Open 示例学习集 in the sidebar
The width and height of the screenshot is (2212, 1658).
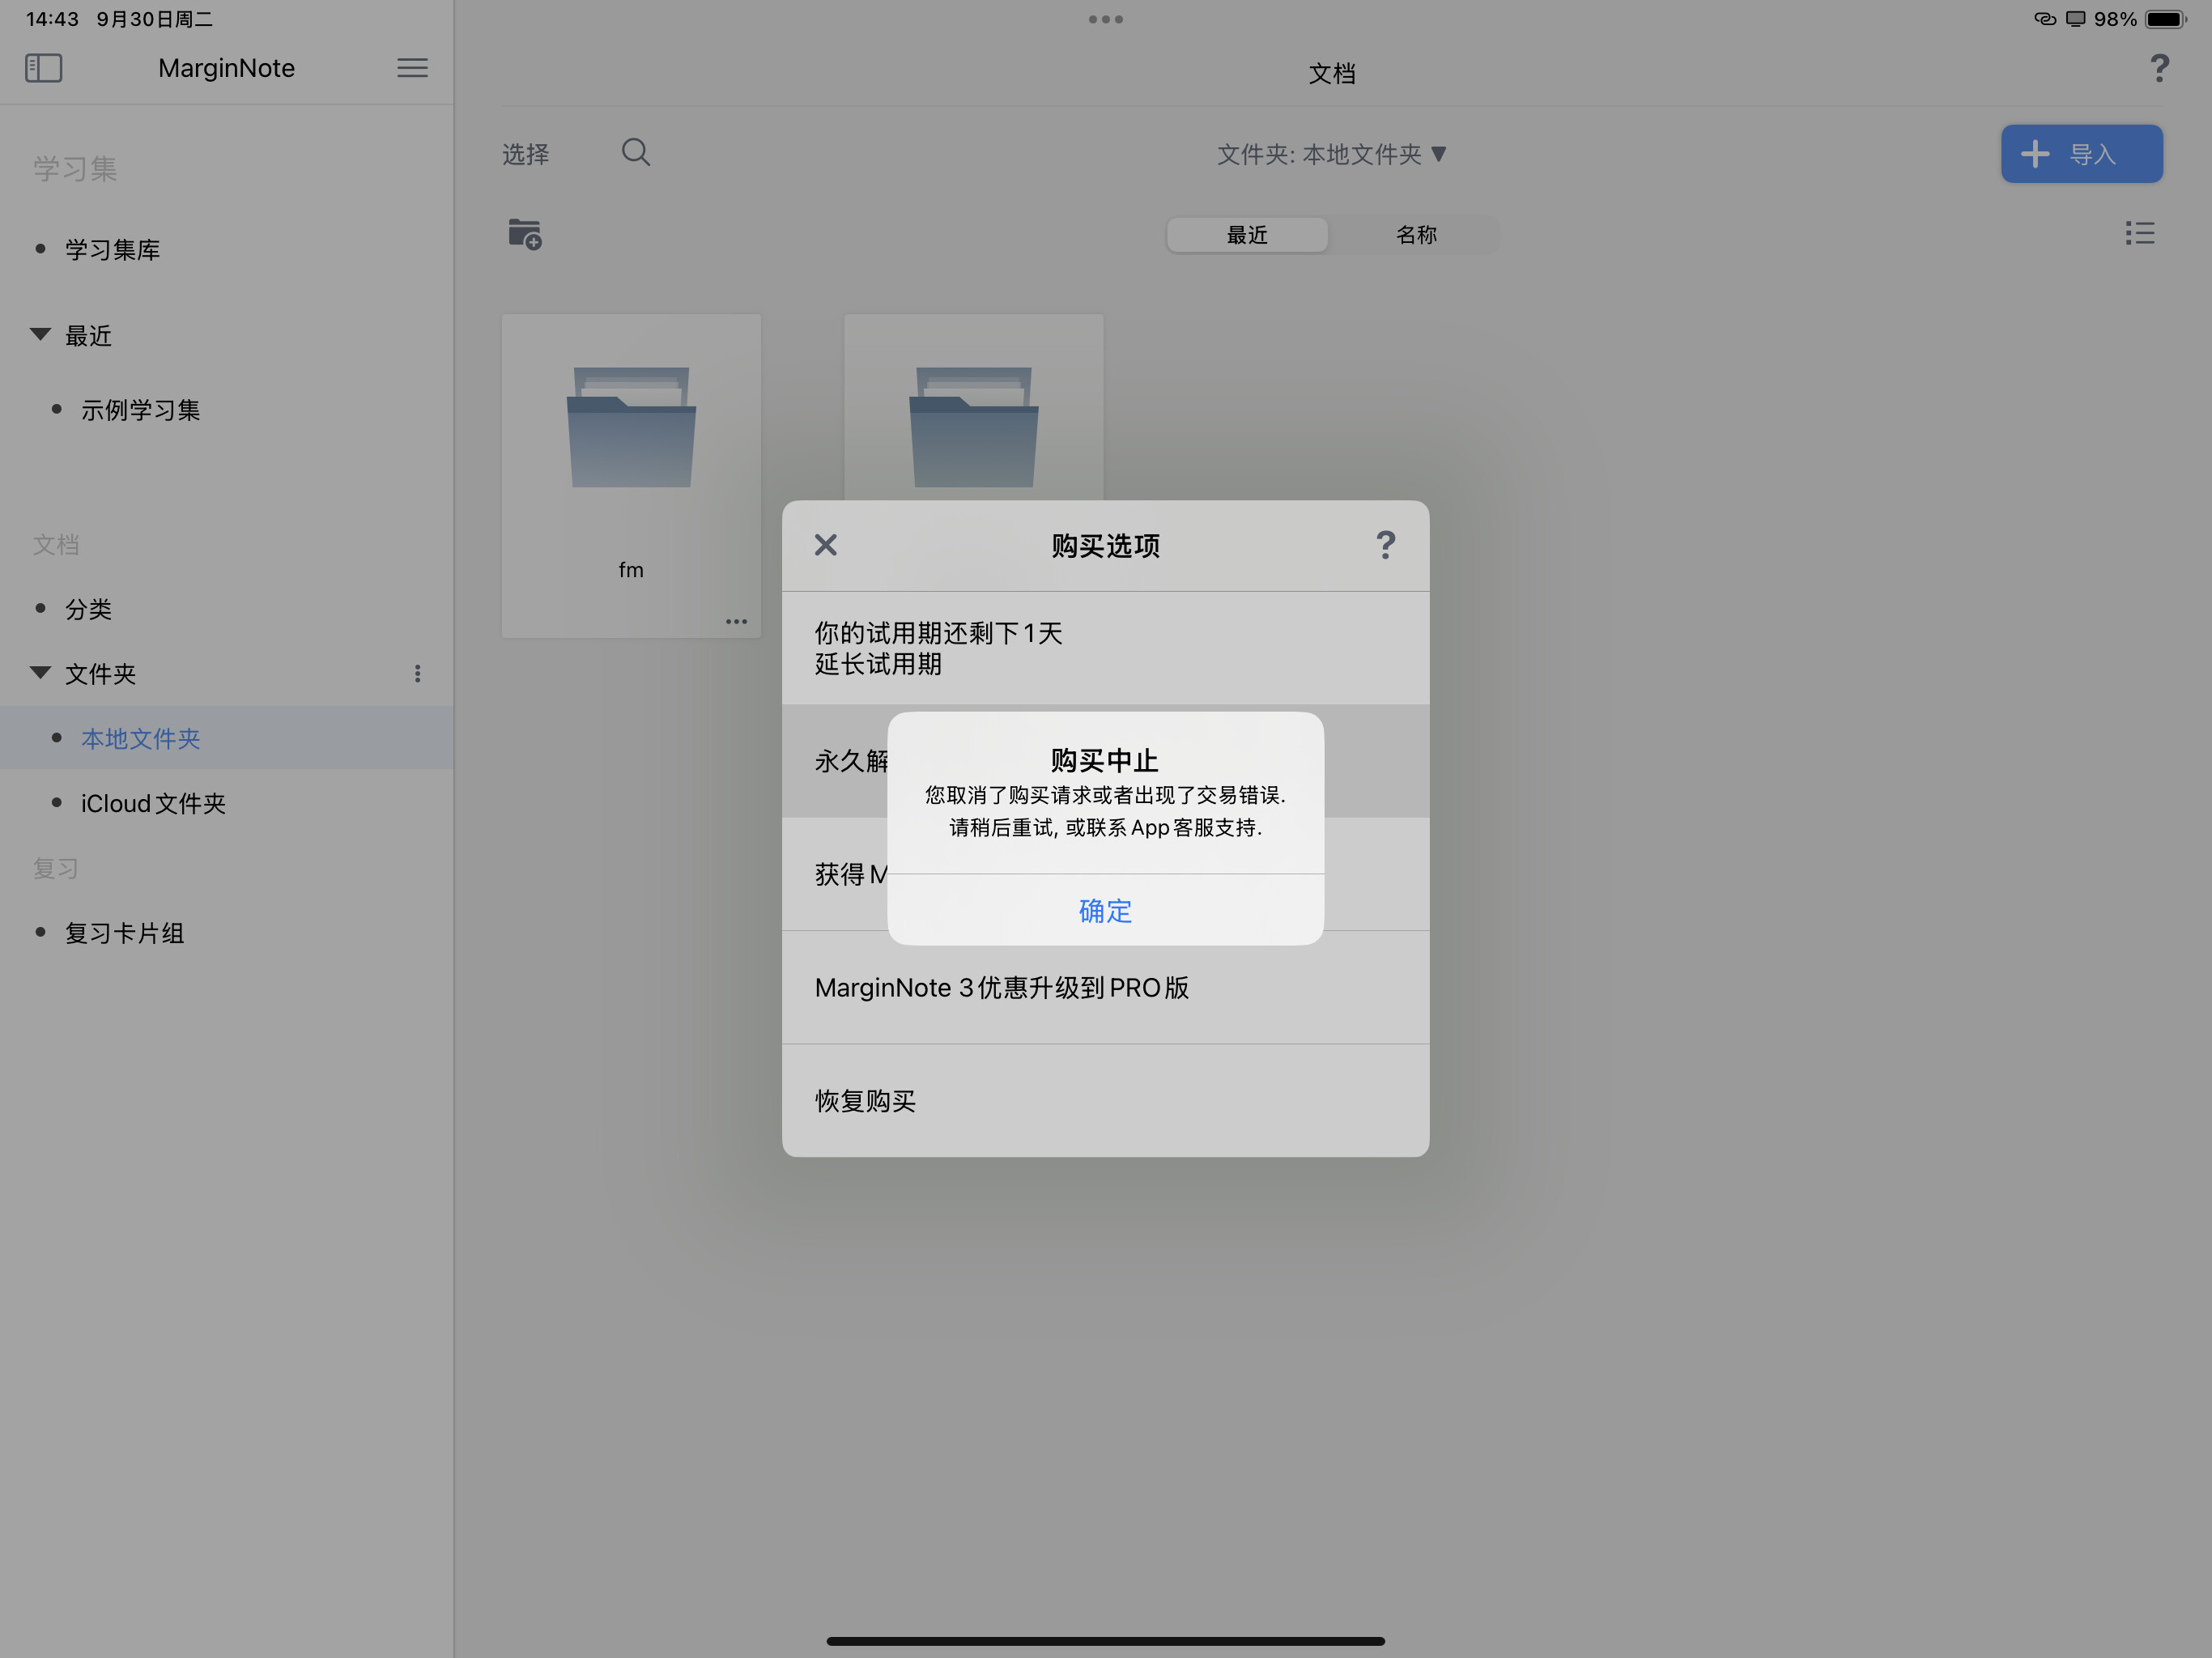[140, 410]
